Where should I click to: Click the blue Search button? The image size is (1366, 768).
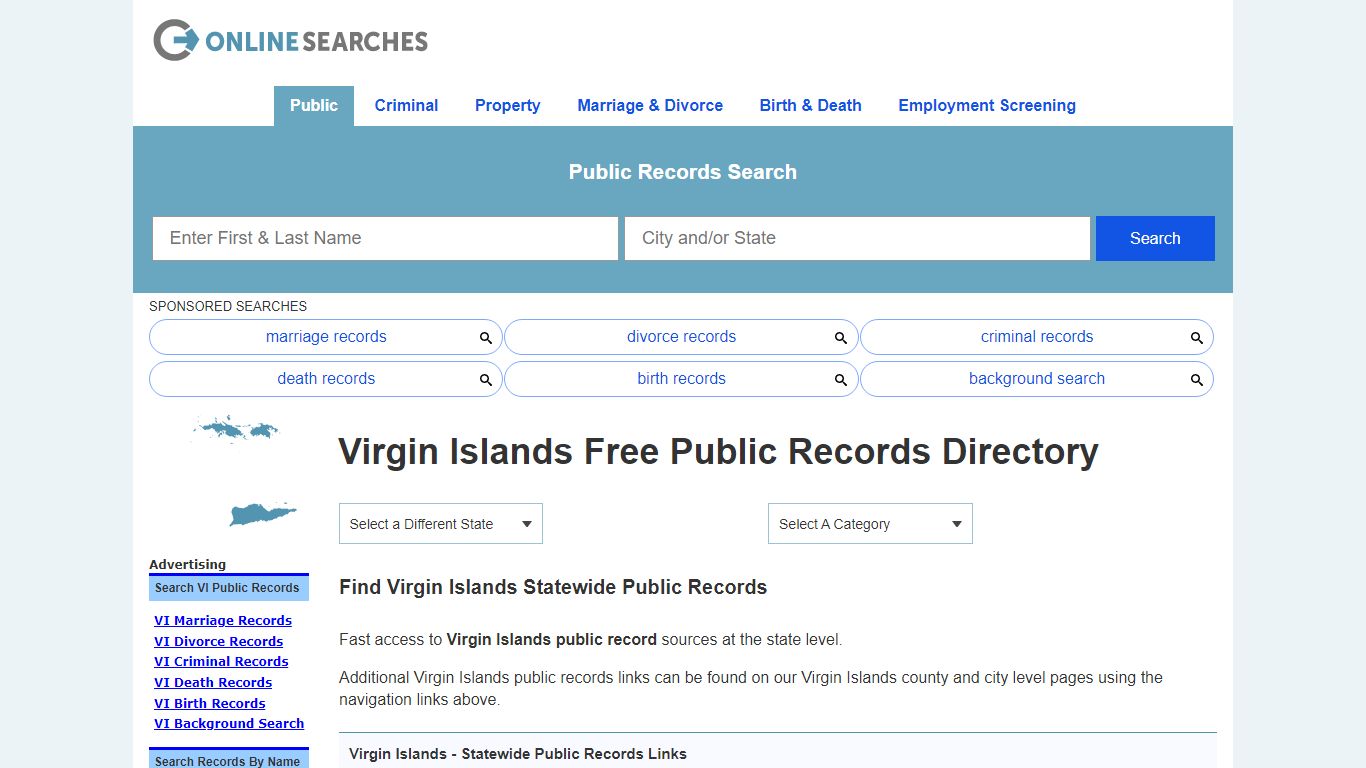(x=1155, y=238)
